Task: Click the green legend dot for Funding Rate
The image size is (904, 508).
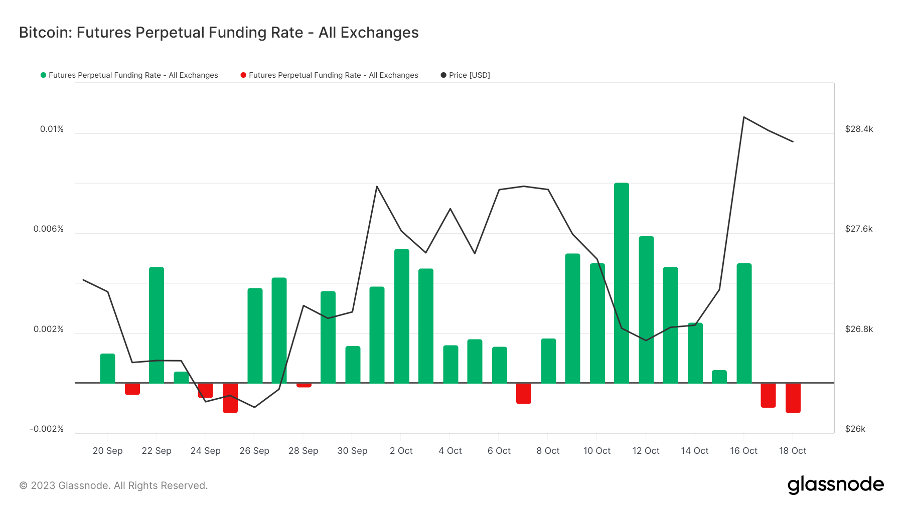Action: (x=43, y=75)
